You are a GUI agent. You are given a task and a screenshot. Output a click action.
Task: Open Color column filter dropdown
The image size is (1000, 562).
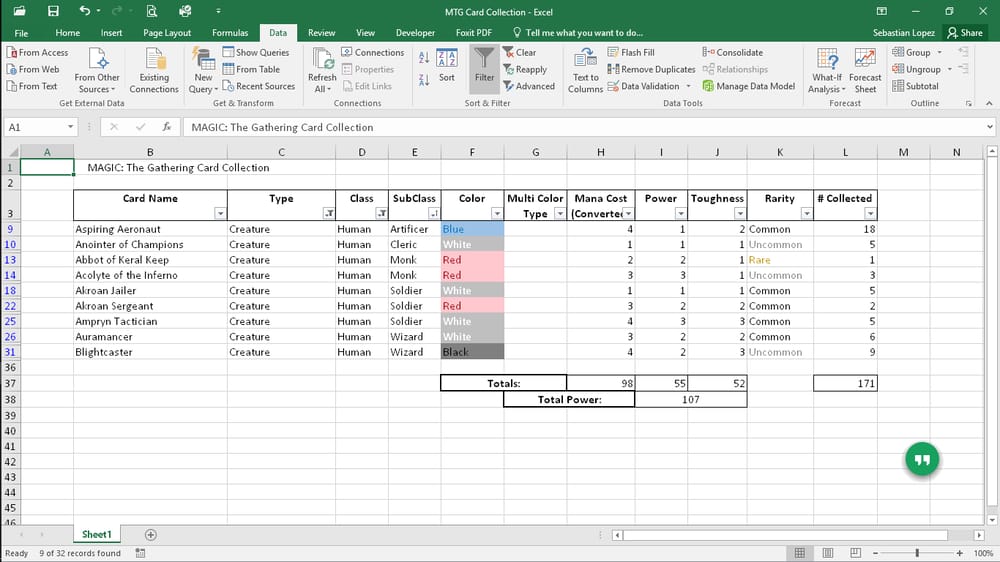(x=497, y=214)
